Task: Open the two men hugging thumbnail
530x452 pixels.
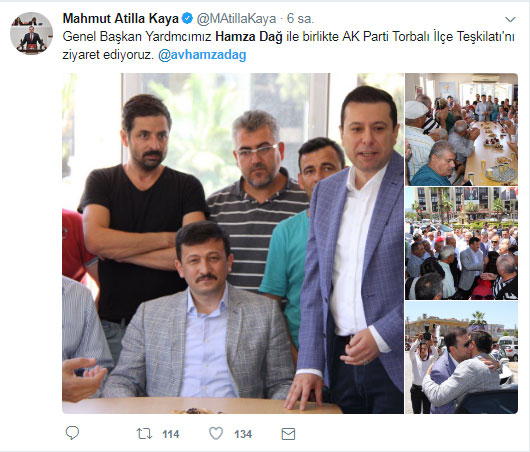Action: (x=461, y=357)
